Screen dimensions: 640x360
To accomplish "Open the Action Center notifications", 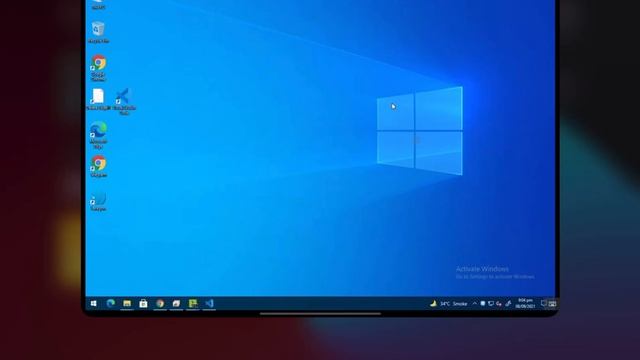I will point(544,303).
